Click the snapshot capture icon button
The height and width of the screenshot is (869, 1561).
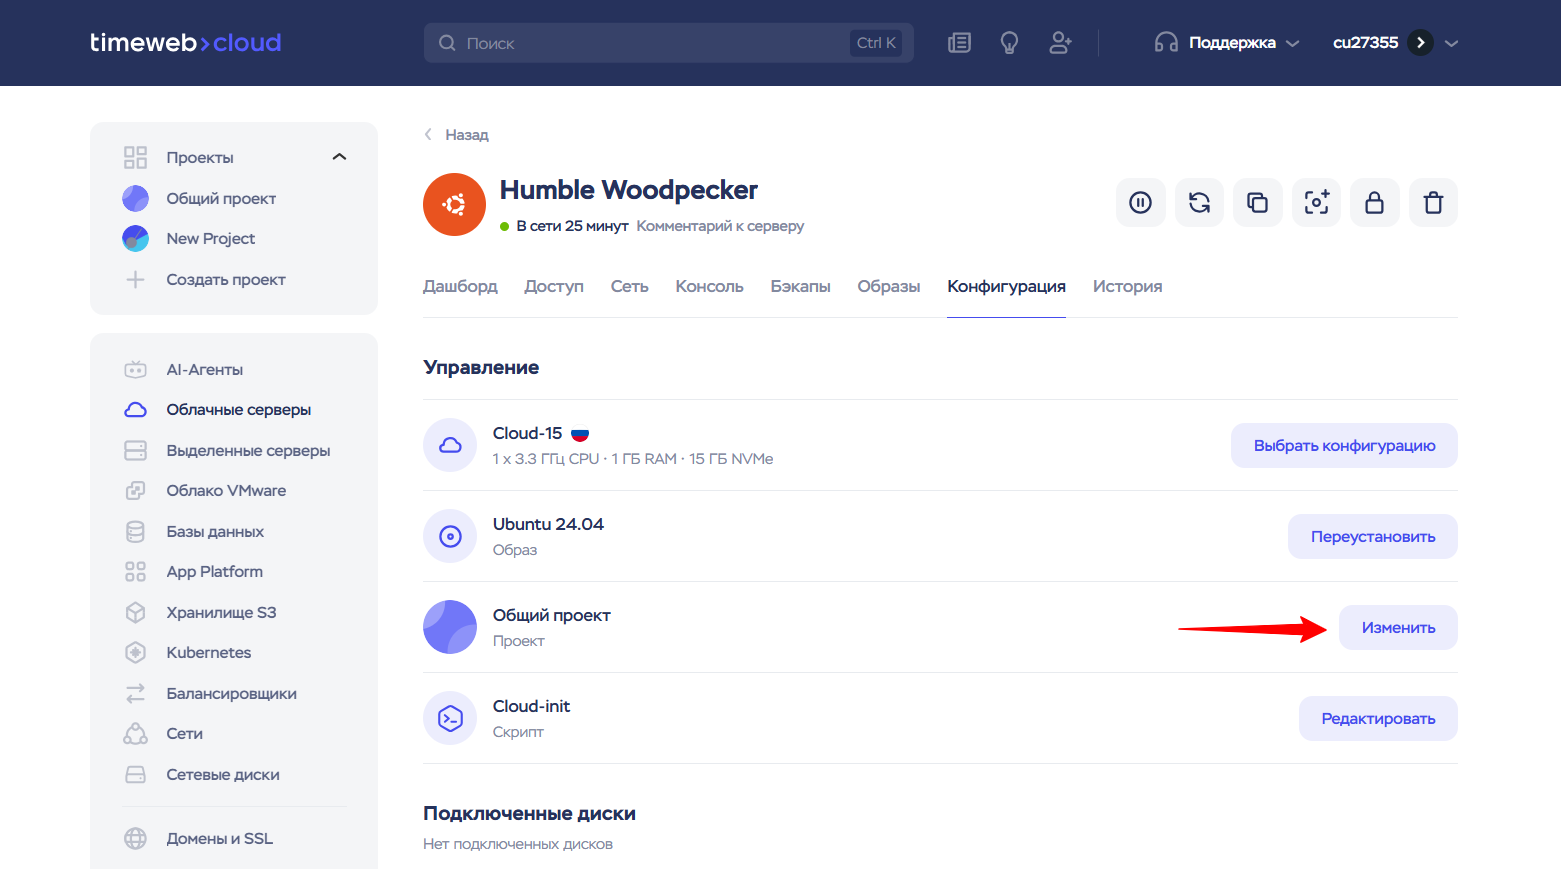coord(1316,203)
